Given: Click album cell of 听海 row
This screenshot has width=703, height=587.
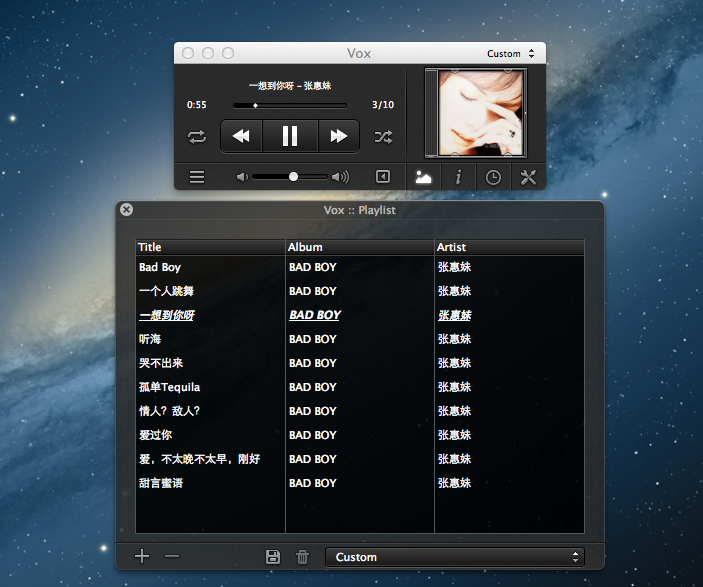Looking at the screenshot, I should pyautogui.click(x=312, y=339).
